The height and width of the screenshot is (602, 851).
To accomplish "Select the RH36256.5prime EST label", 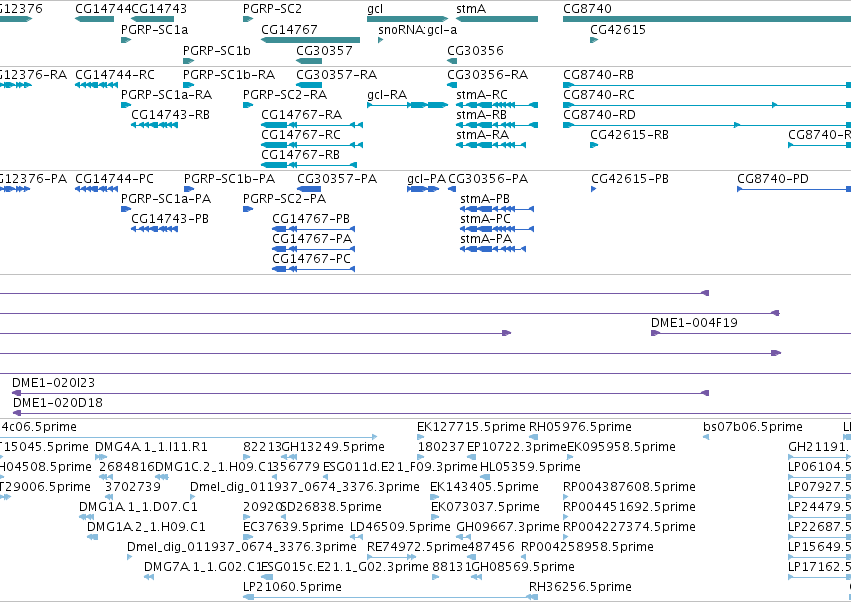I will [x=580, y=587].
